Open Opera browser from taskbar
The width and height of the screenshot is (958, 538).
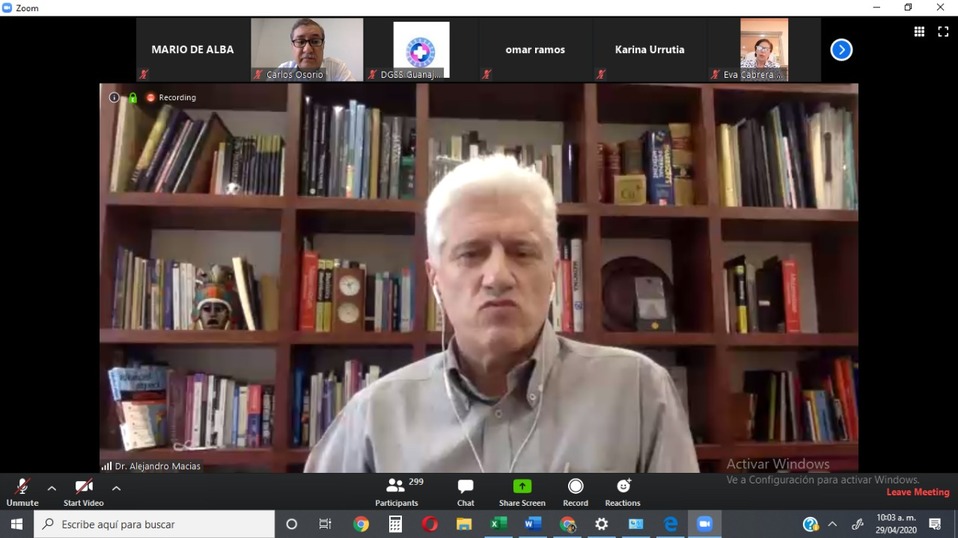point(430,524)
